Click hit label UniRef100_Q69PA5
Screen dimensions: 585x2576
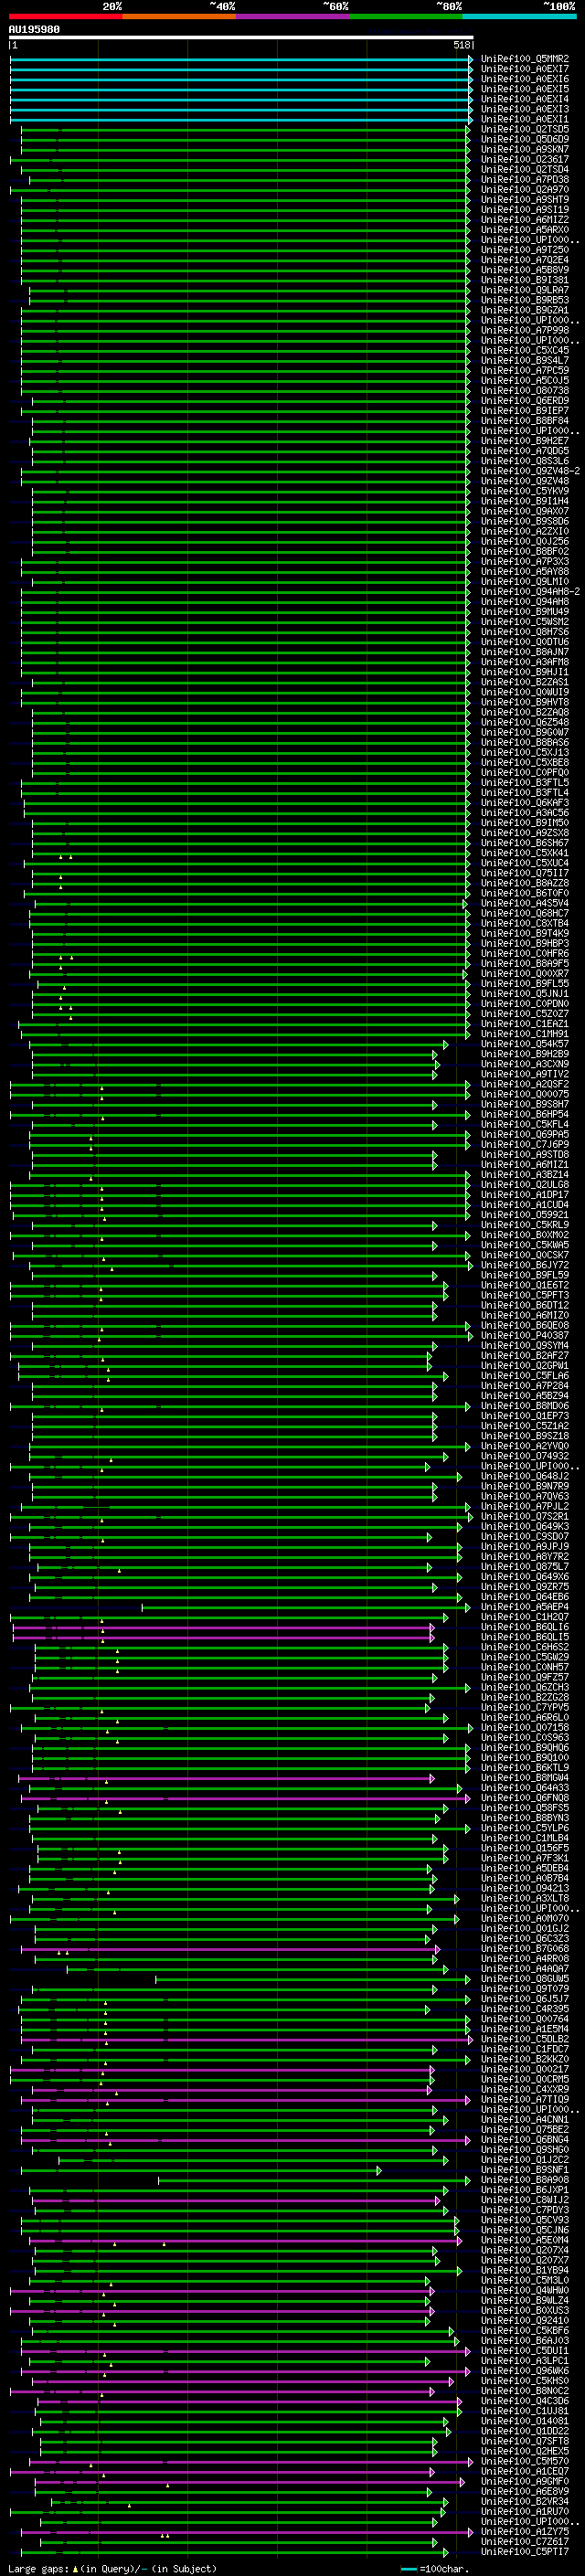[525, 1134]
